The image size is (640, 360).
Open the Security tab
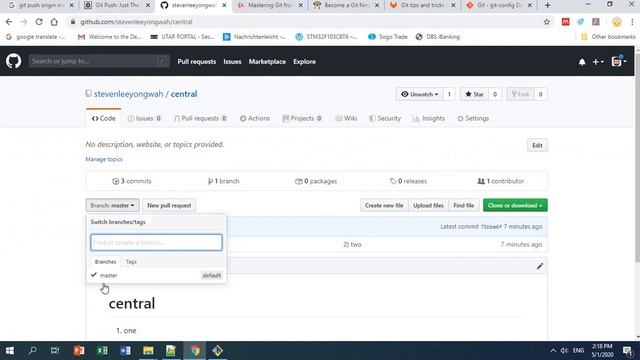(385, 118)
